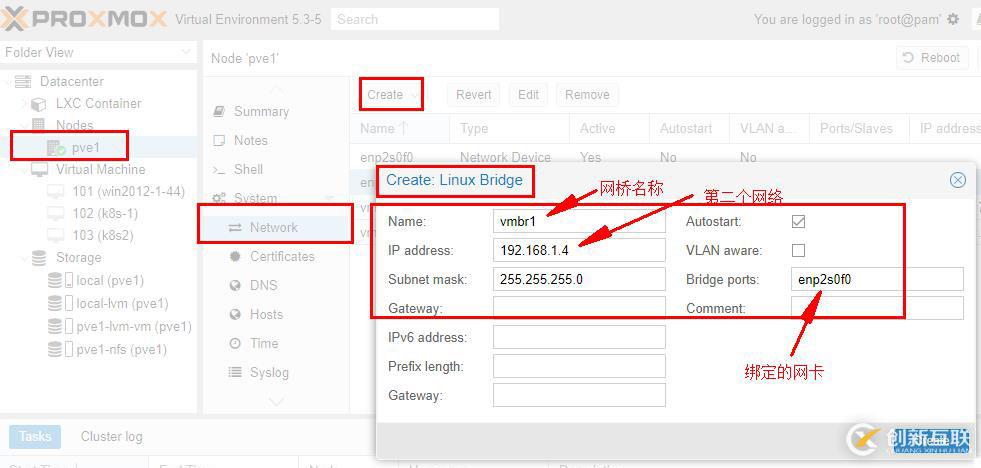The image size is (981, 468).
Task: Close the Create Linux Bridge dialog
Action: 957,180
